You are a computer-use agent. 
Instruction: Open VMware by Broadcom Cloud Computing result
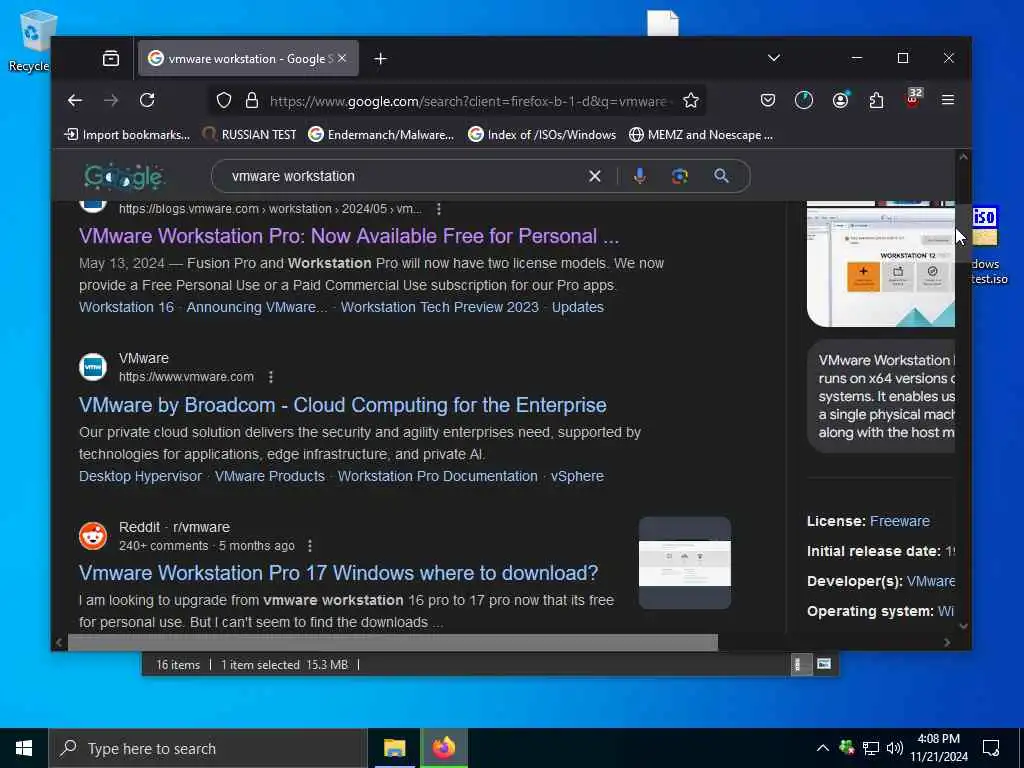pyautogui.click(x=343, y=405)
